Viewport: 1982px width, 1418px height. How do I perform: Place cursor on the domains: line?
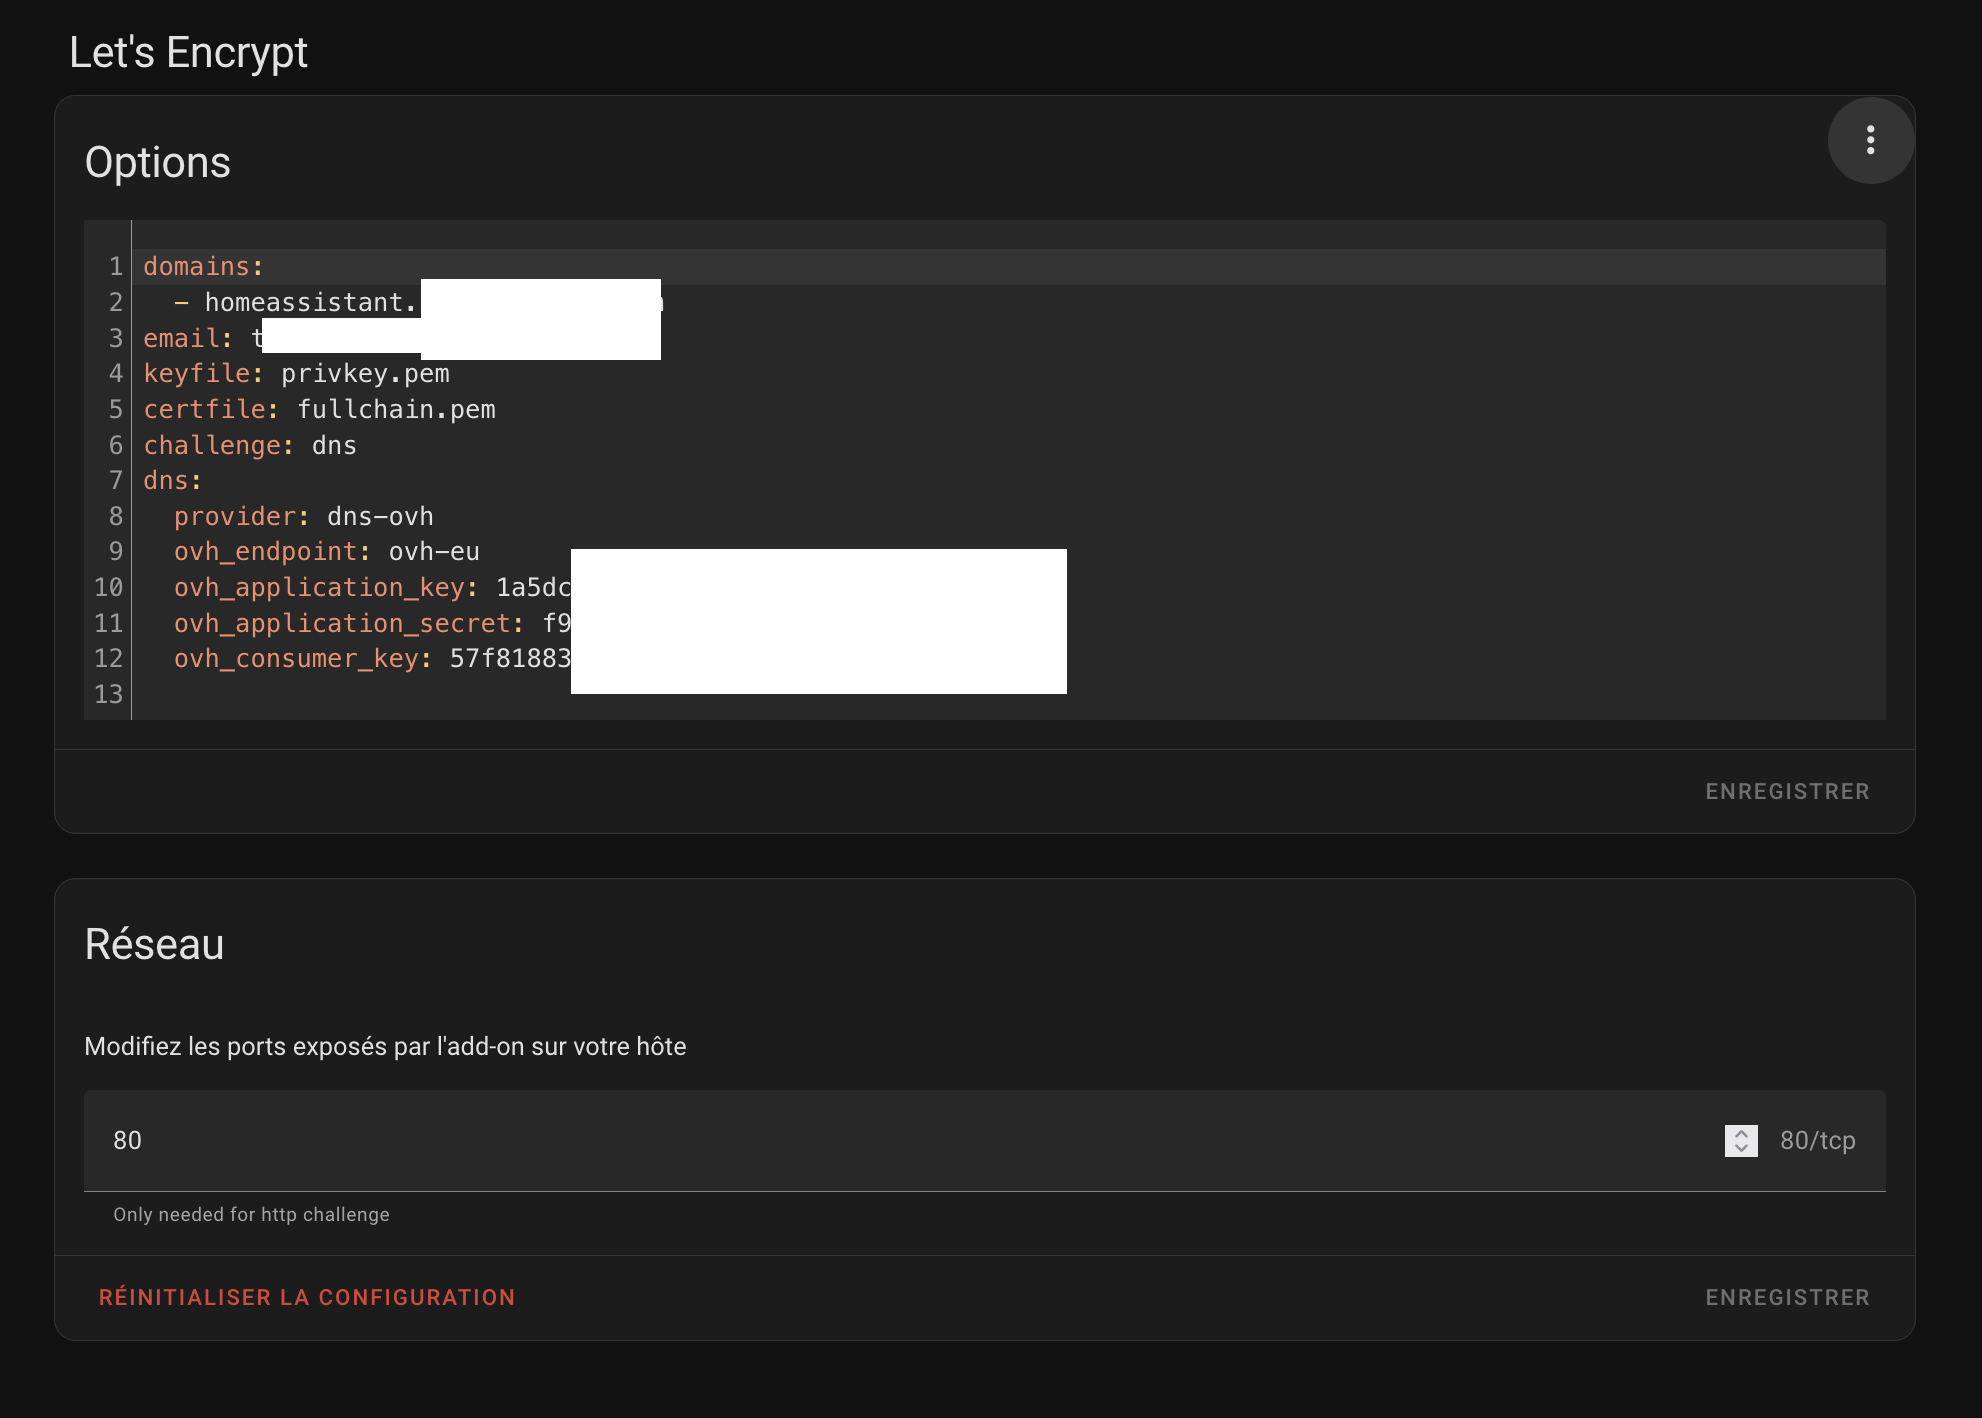(x=203, y=267)
